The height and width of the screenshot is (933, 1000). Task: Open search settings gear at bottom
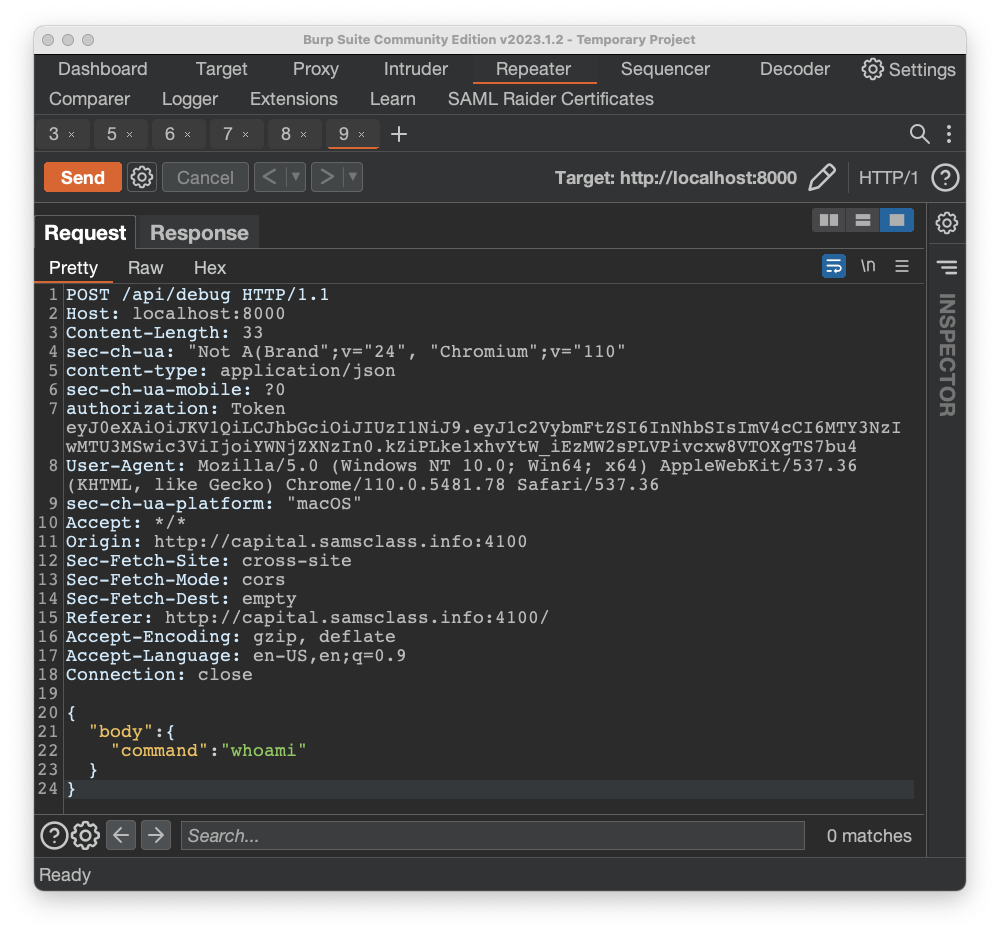click(86, 835)
